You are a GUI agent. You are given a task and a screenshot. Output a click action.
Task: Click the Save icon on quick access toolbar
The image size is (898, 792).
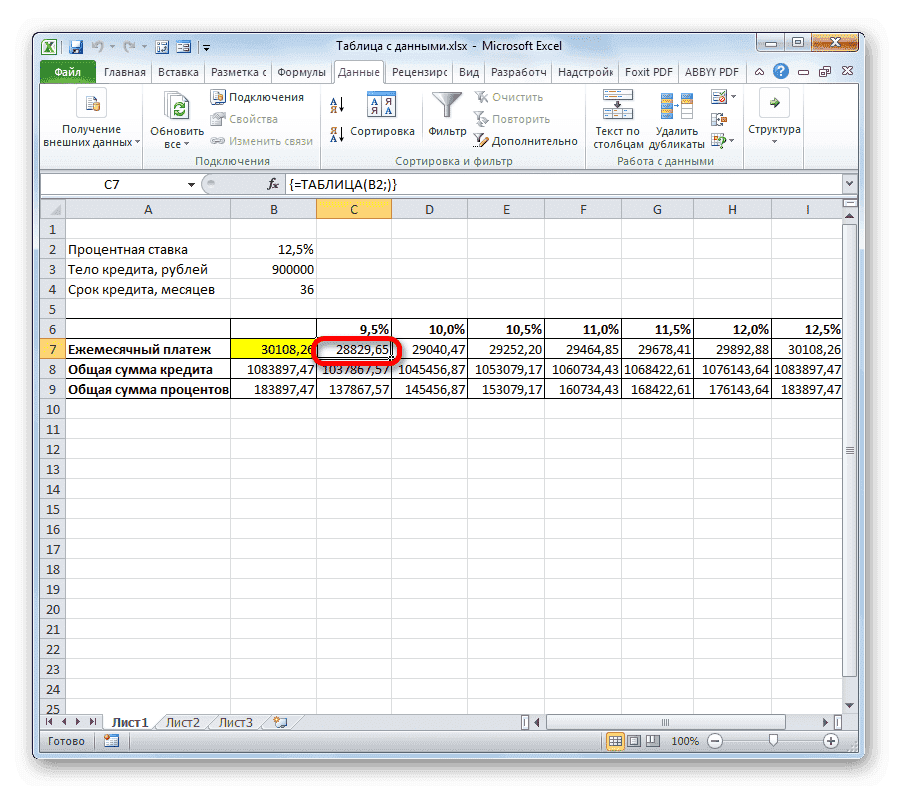pyautogui.click(x=76, y=46)
